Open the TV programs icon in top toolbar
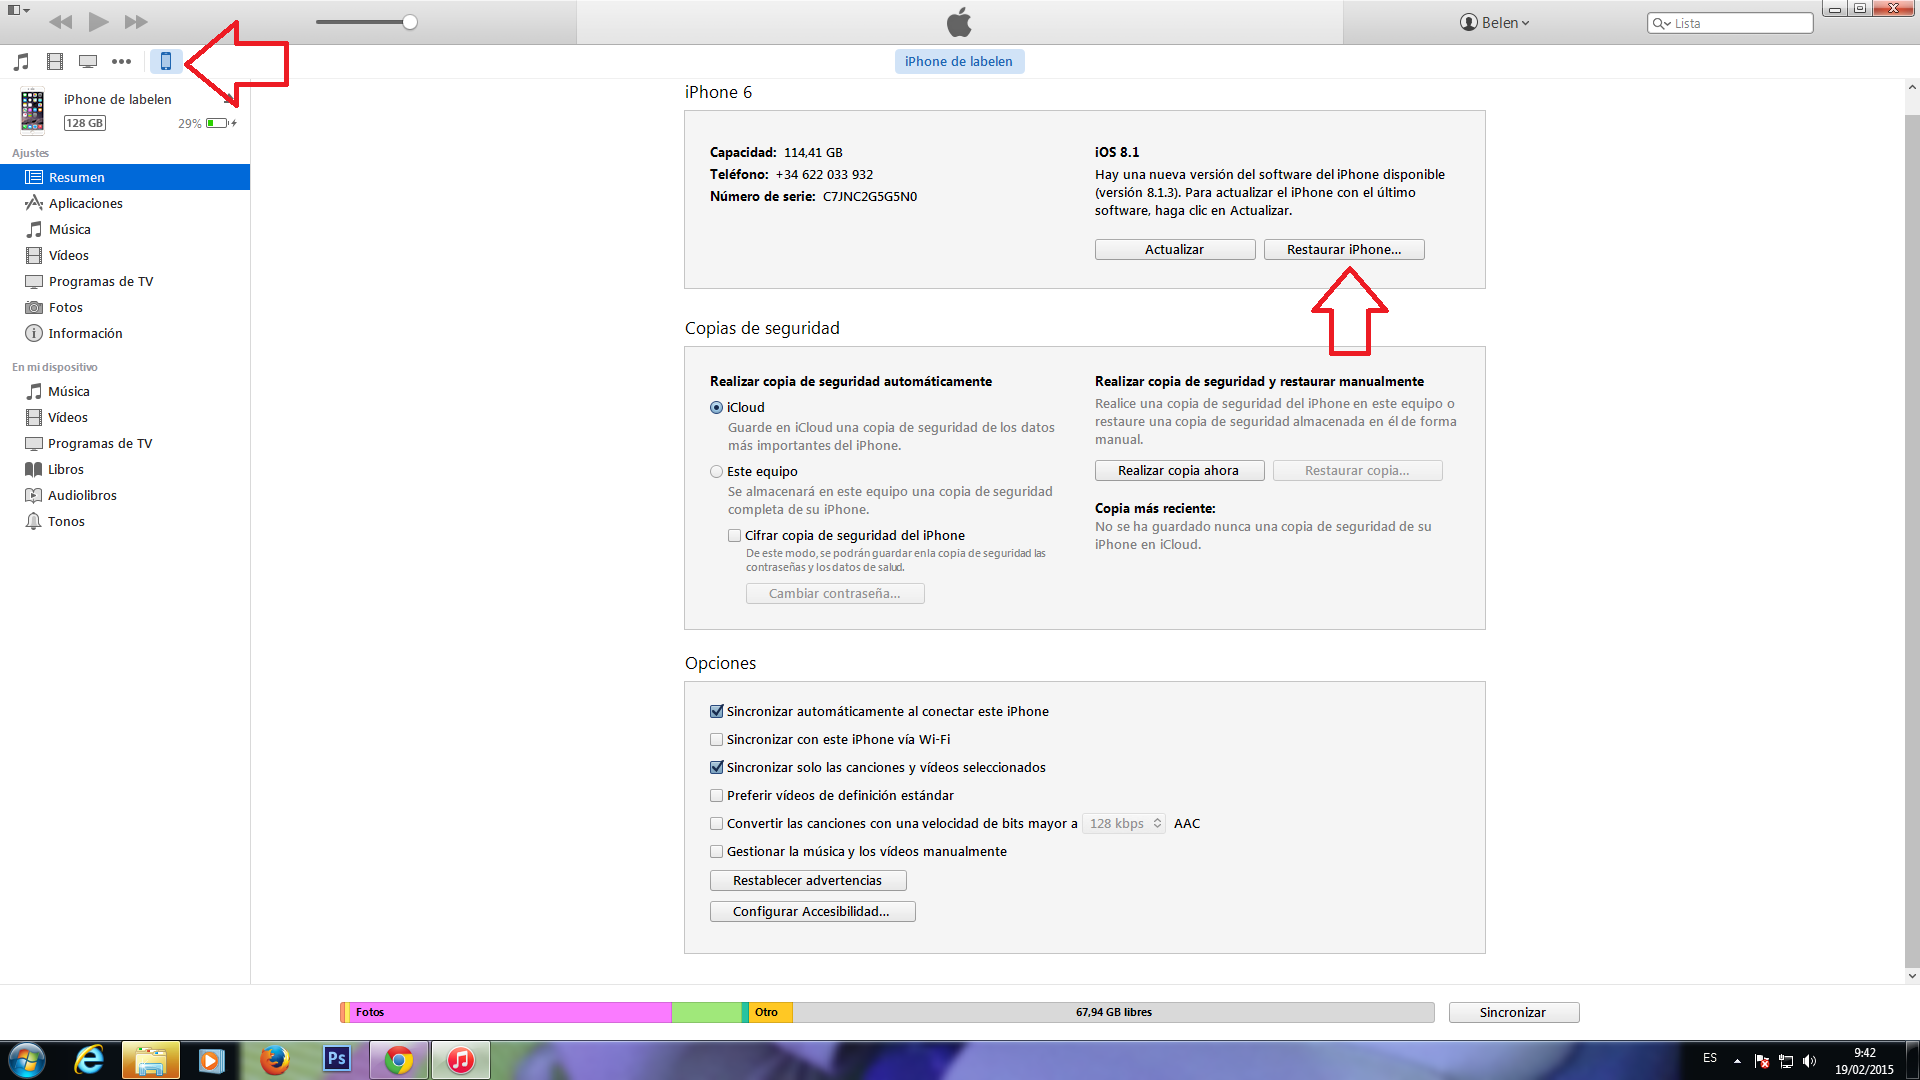1920x1080 pixels. coord(88,61)
